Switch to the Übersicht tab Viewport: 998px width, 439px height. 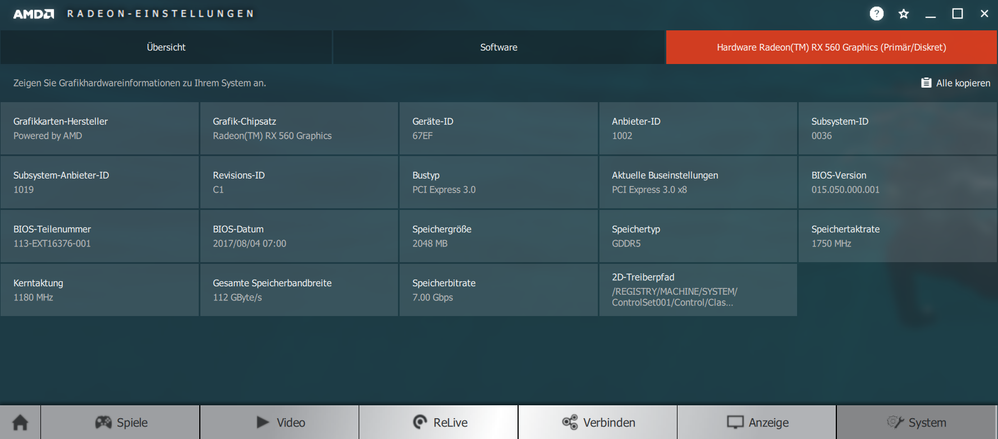pyautogui.click(x=166, y=47)
